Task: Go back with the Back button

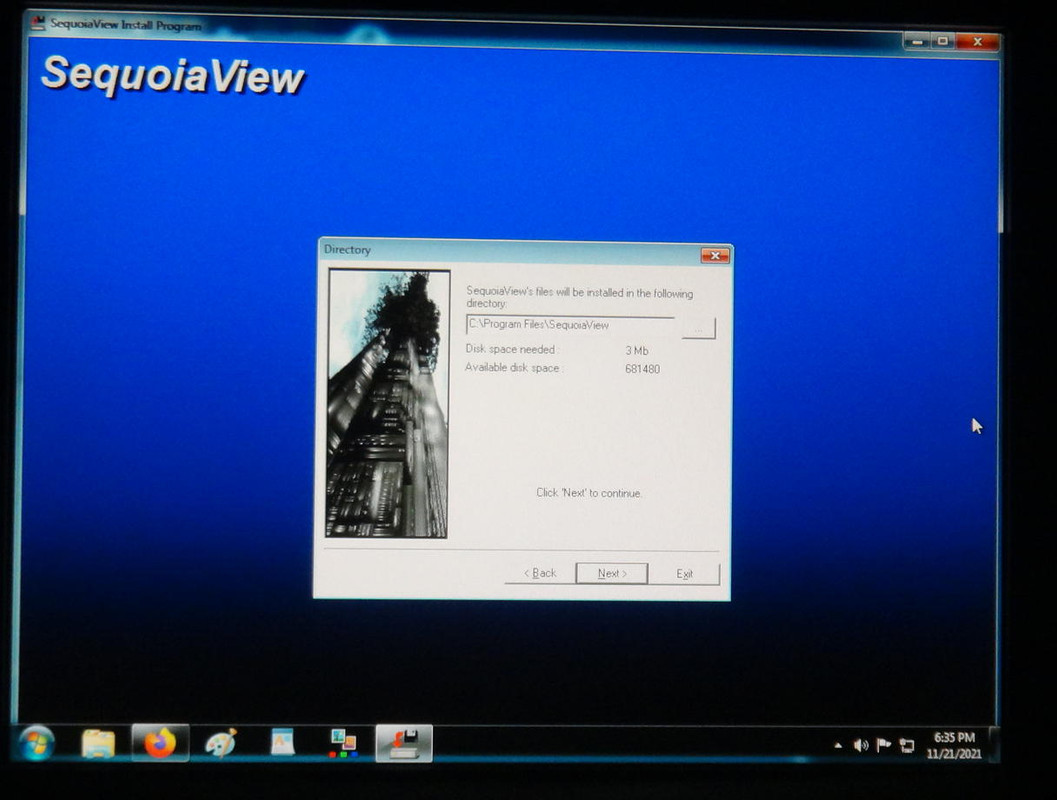Action: (541, 574)
